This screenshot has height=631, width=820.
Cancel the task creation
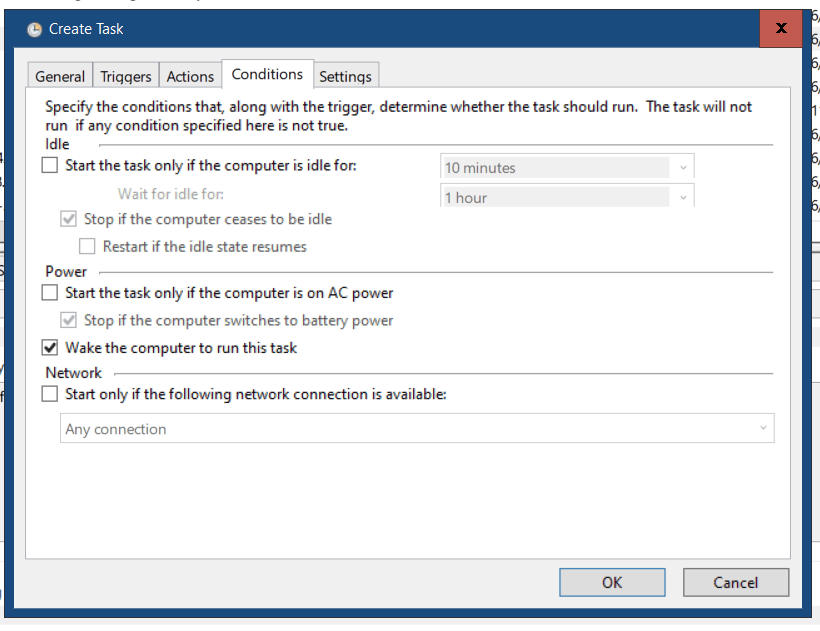click(736, 582)
